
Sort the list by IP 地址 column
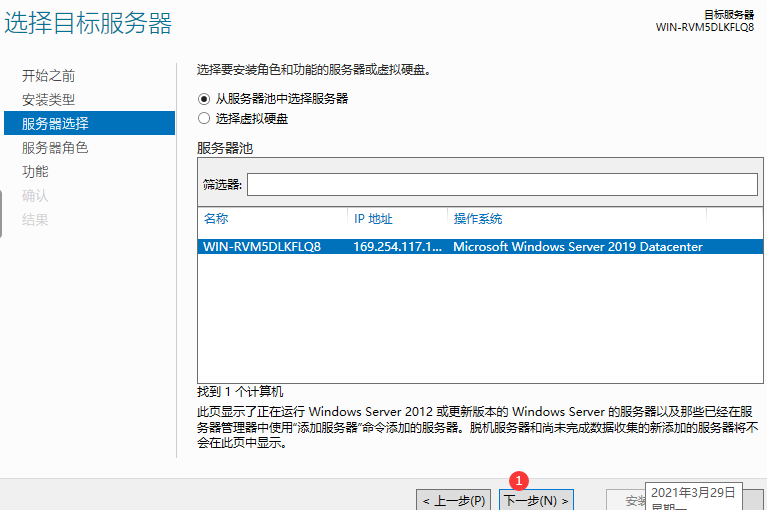coord(373,219)
